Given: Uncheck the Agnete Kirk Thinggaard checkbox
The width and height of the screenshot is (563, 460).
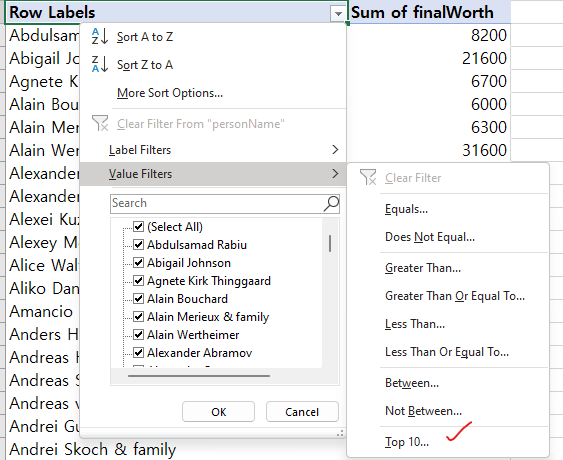Looking at the screenshot, I should tap(139, 280).
